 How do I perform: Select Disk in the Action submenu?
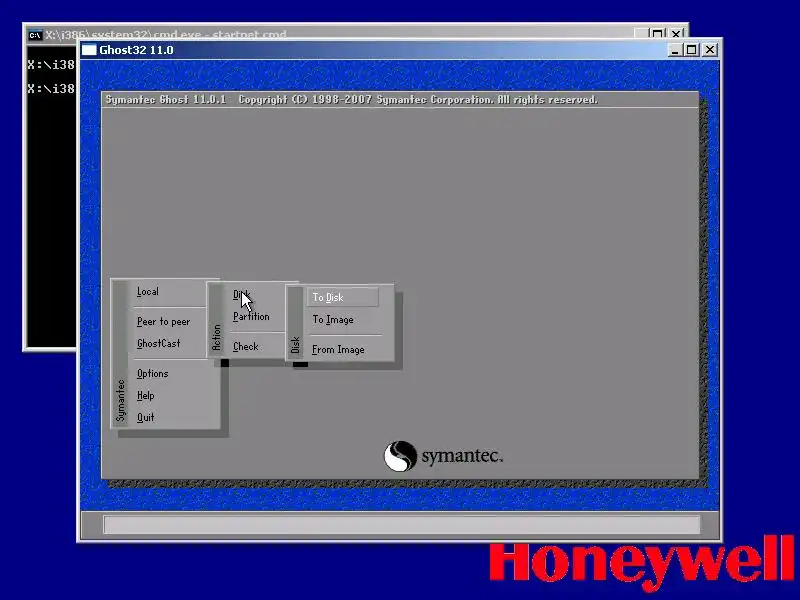pos(240,294)
